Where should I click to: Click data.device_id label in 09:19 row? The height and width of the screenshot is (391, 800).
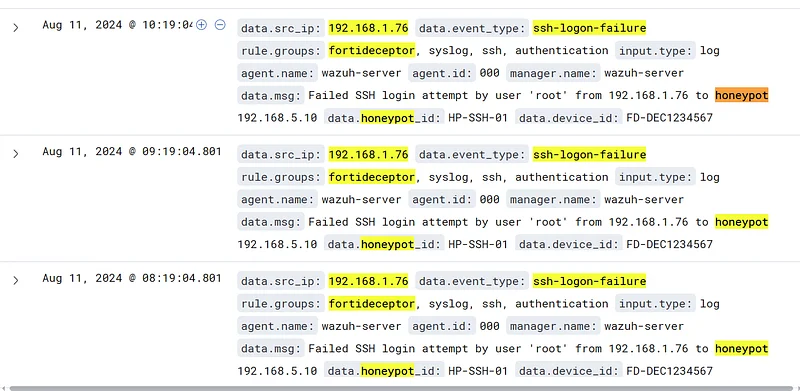pyautogui.click(x=569, y=245)
